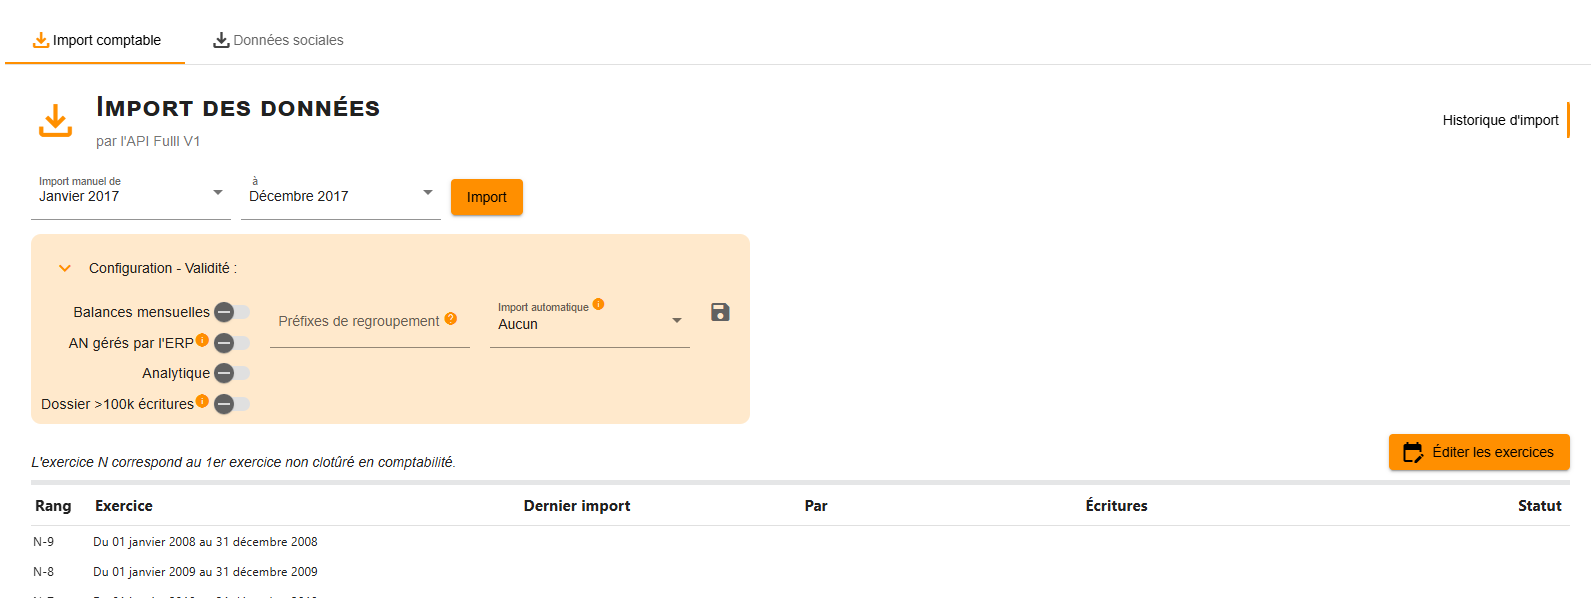The image size is (1591, 598).
Task: Switch on Dossier >100k écritures toggle
Action: (x=232, y=404)
